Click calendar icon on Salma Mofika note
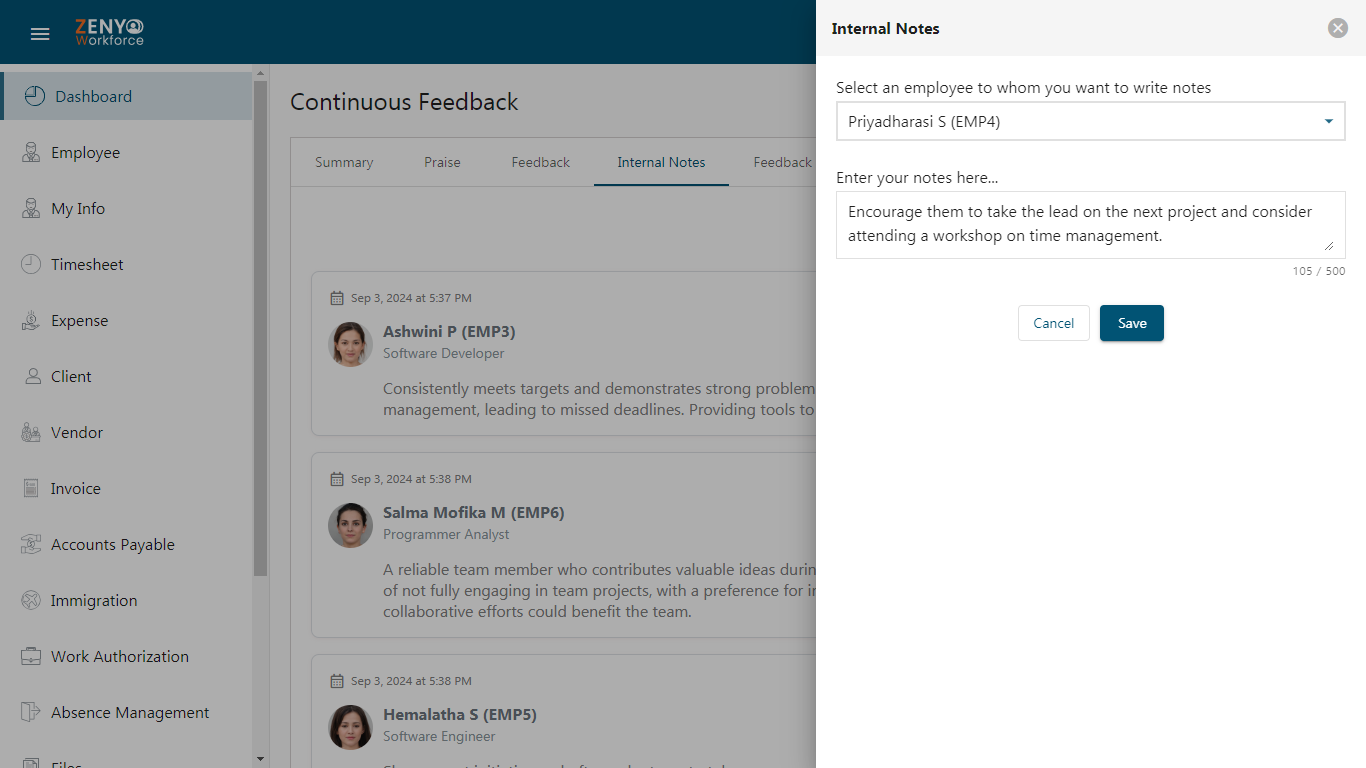 tap(337, 479)
